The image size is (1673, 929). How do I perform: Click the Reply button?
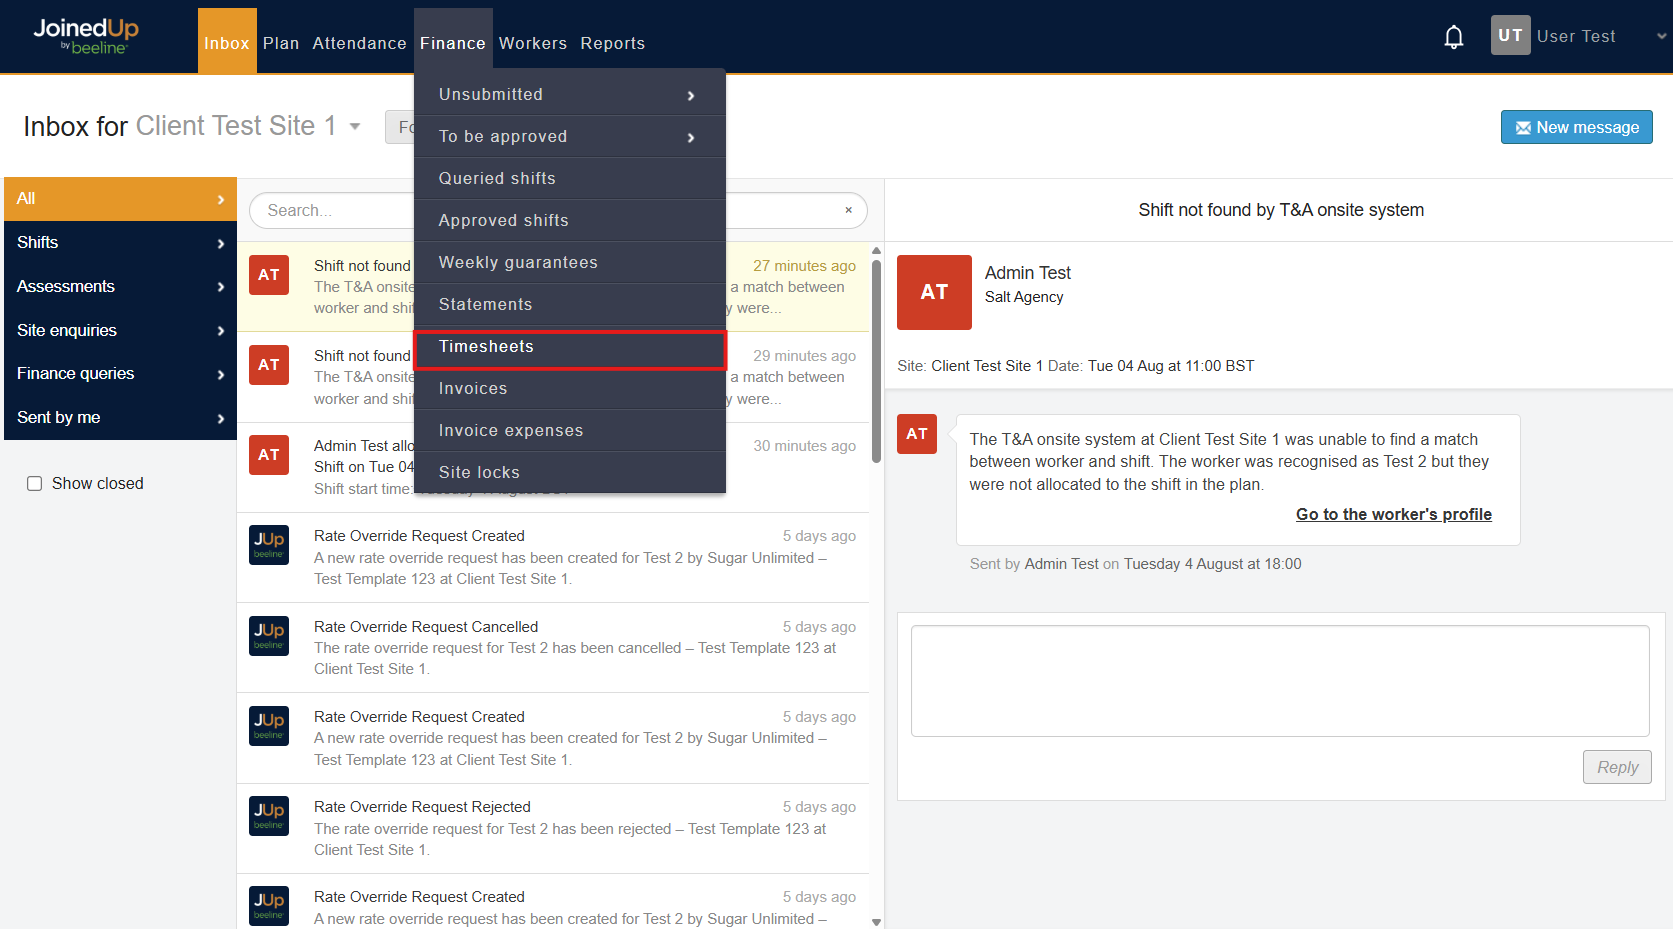click(1617, 767)
